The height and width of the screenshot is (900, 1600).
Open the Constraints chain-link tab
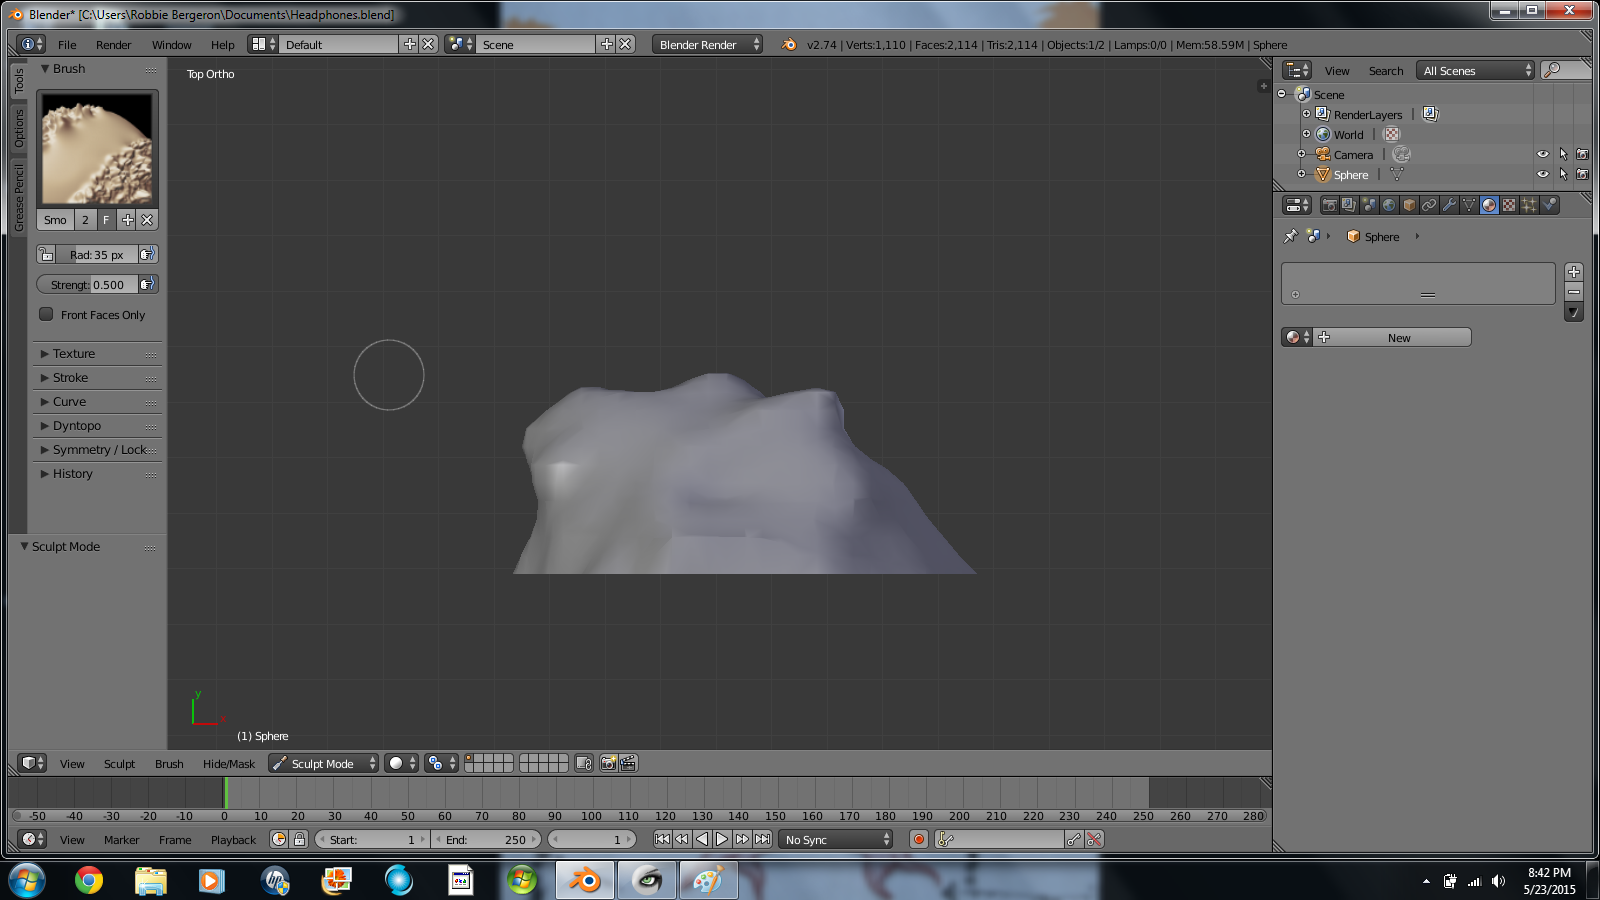click(1429, 205)
